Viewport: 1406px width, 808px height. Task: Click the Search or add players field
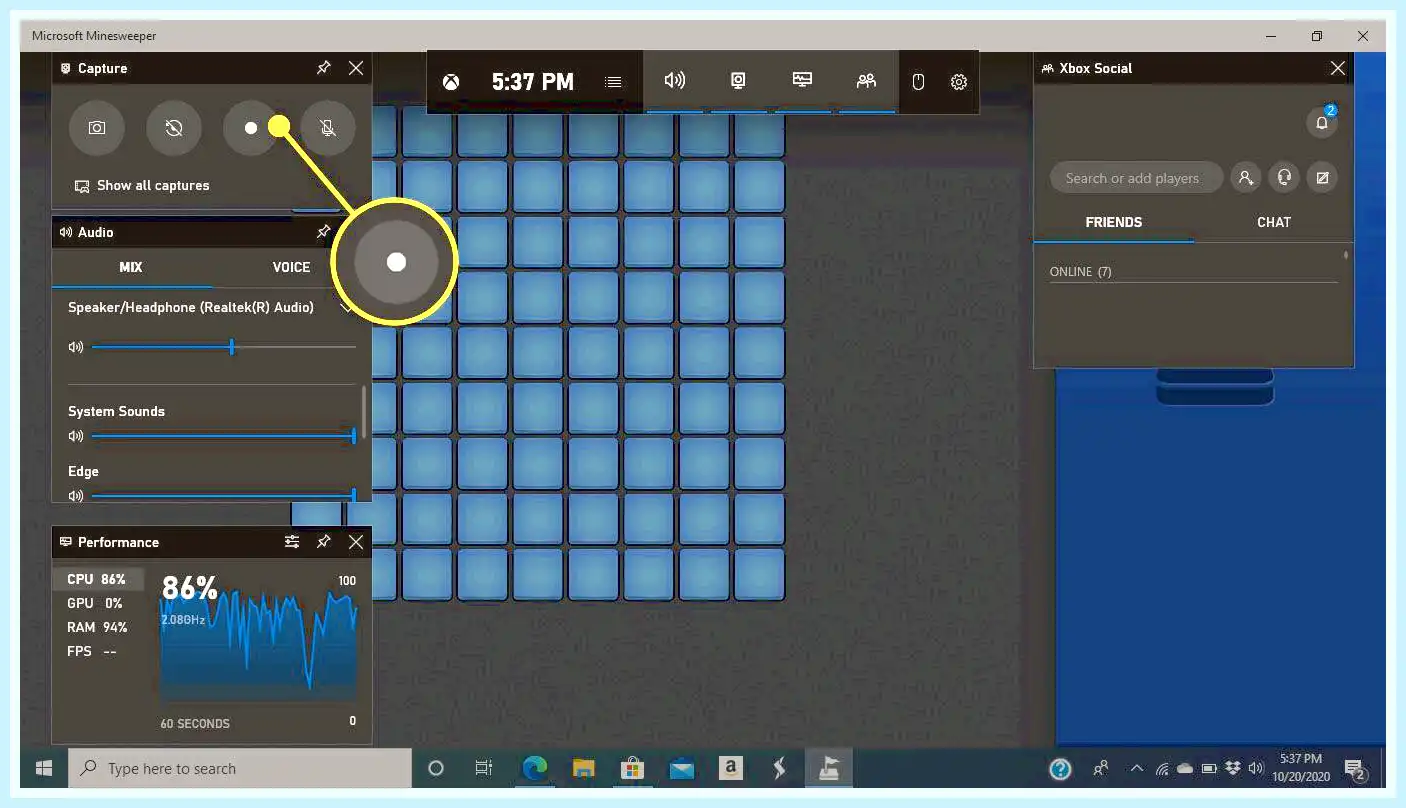(1137, 178)
